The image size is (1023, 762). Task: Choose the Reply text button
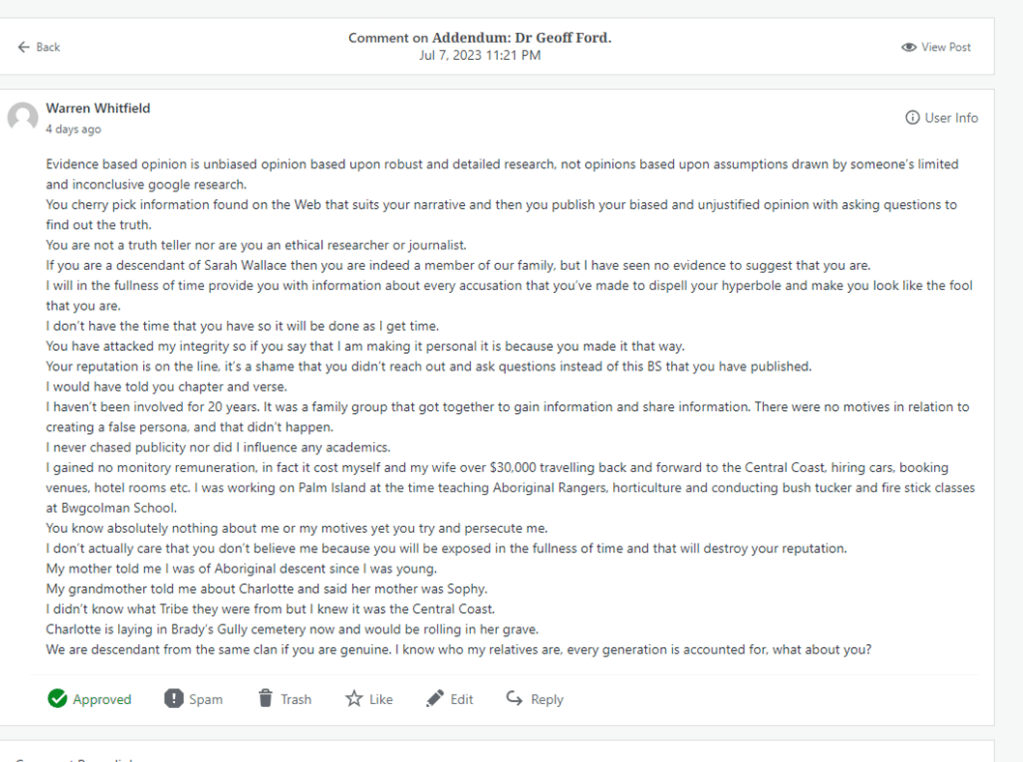coord(547,700)
